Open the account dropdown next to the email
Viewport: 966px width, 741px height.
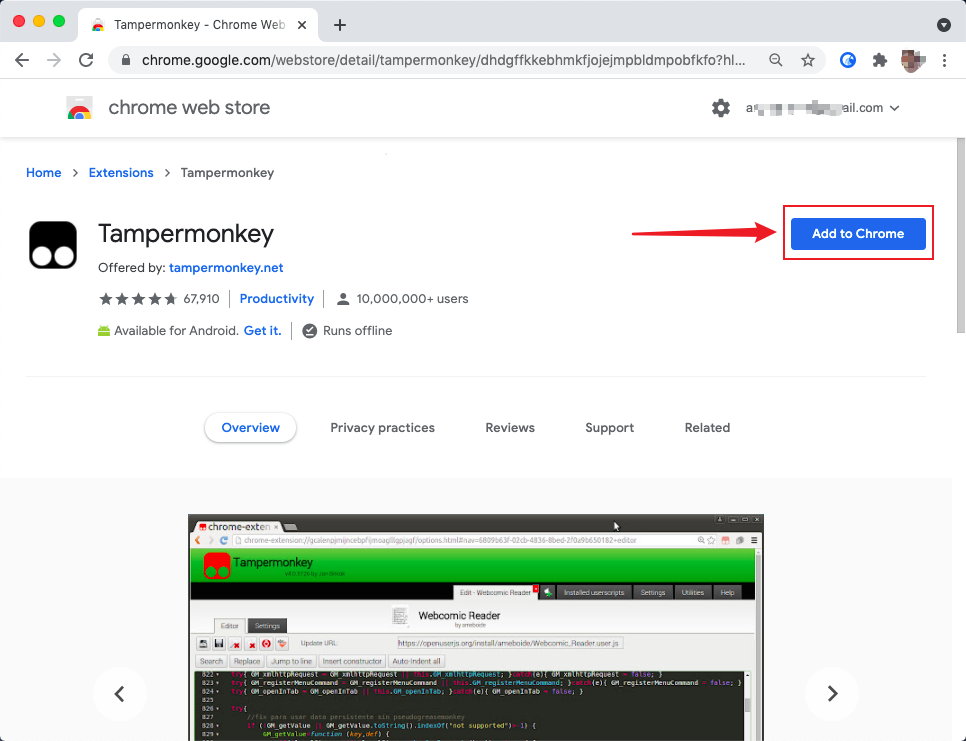(895, 107)
